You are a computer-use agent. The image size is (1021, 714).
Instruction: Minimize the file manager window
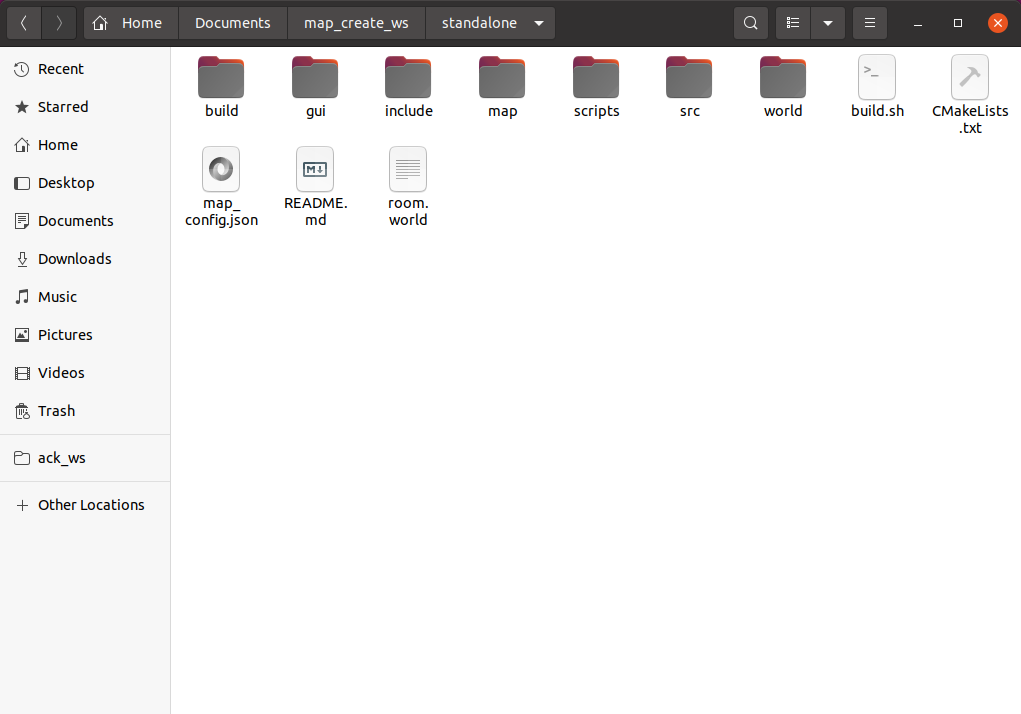[918, 23]
